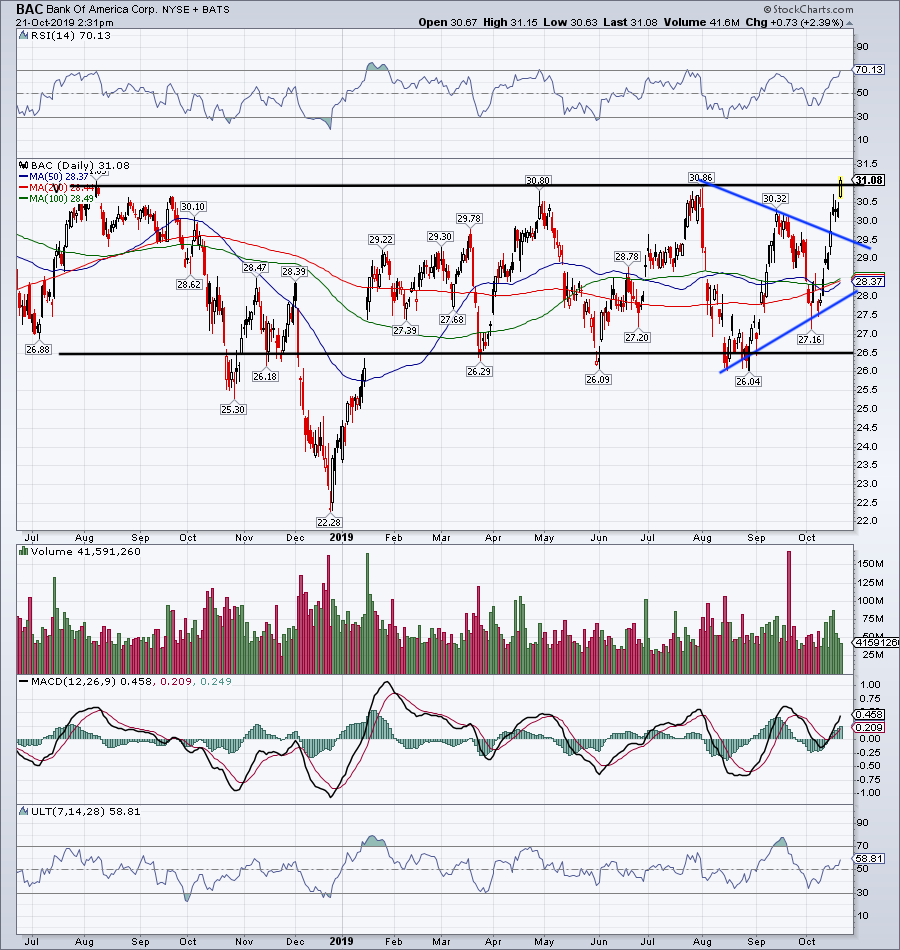
Task: Click the Volume 41.6M header value
Action: tap(701, 22)
